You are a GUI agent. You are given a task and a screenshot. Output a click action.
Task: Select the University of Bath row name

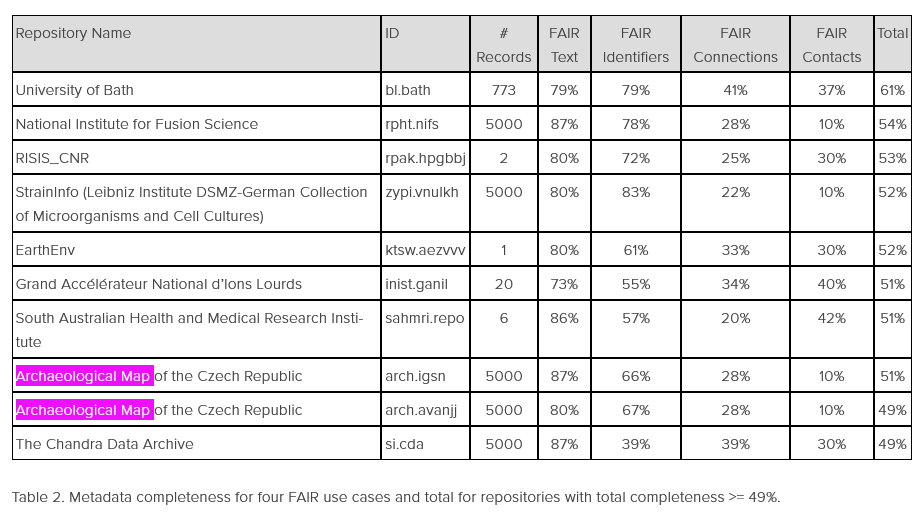coord(75,90)
